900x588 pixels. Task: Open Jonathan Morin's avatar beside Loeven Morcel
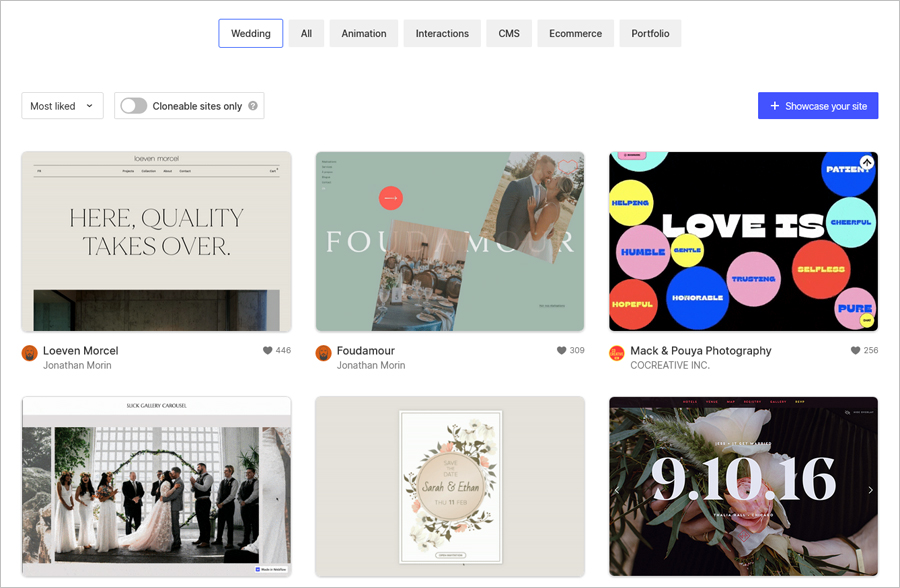coord(30,353)
